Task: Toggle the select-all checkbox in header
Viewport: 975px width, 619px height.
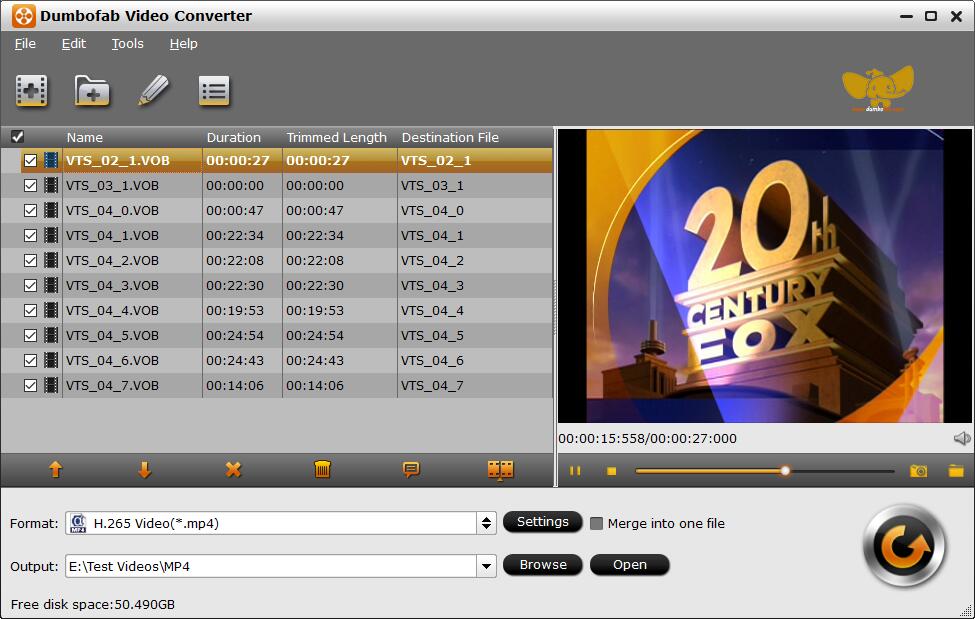Action: [x=17, y=137]
